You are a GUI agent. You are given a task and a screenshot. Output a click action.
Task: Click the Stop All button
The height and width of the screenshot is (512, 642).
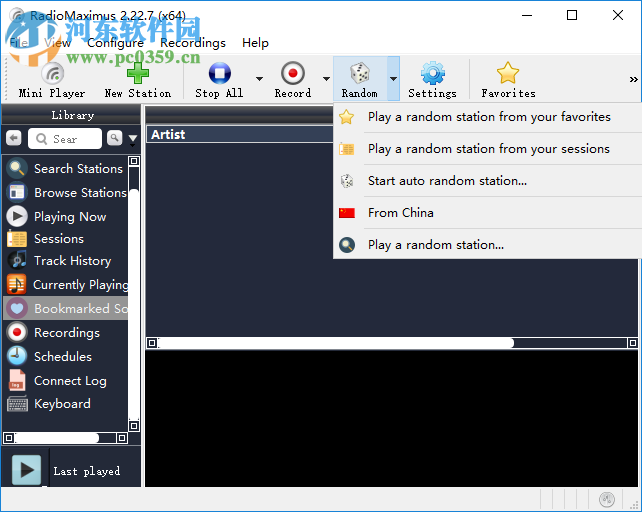[x=219, y=80]
